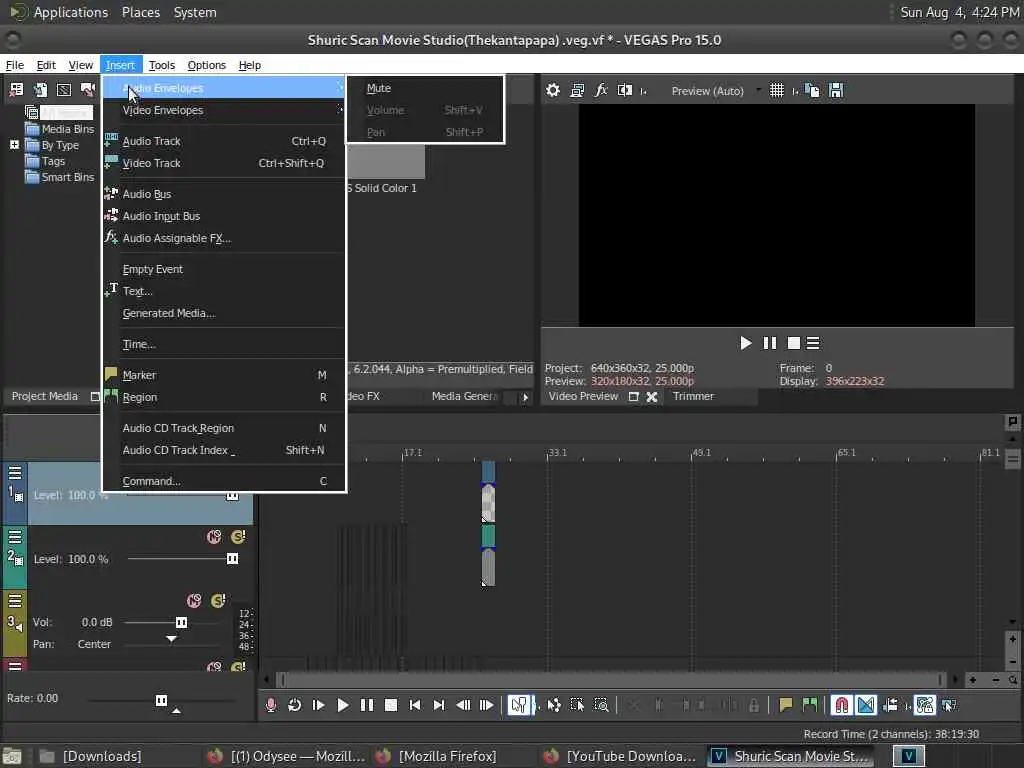Screen dimensions: 1024x768
Task: Open the Tools menu
Action: pos(161,65)
